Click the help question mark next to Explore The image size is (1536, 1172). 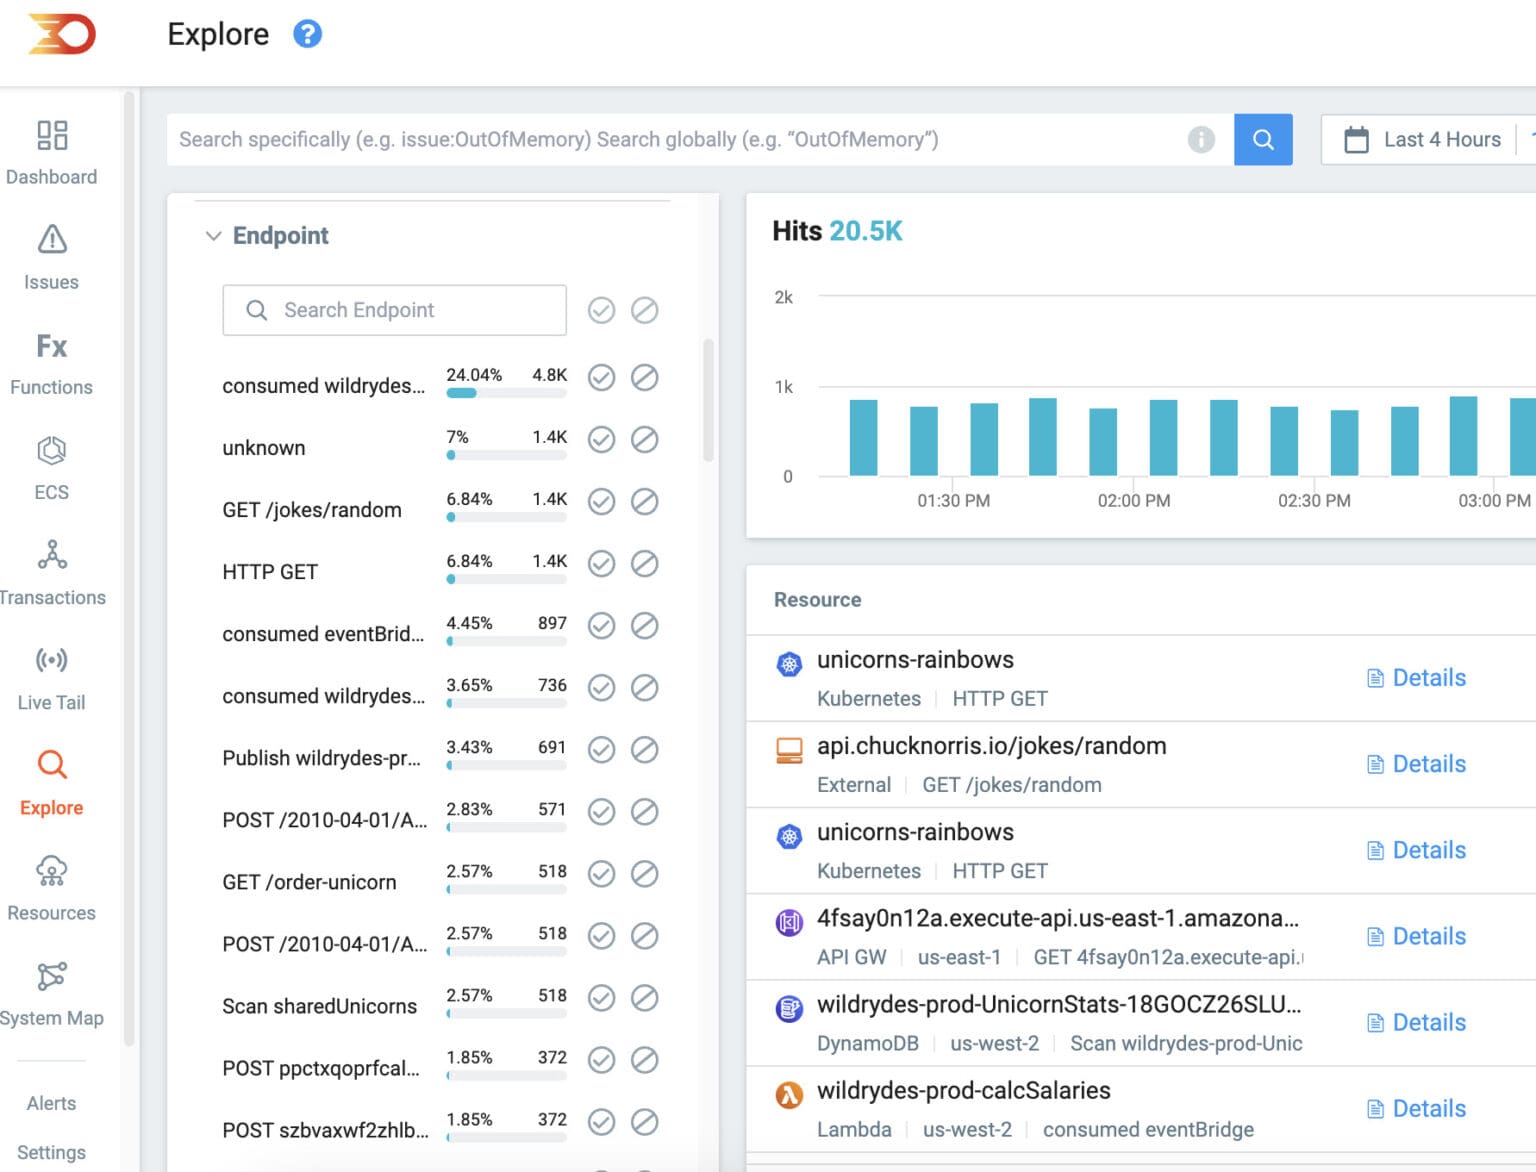(x=308, y=33)
